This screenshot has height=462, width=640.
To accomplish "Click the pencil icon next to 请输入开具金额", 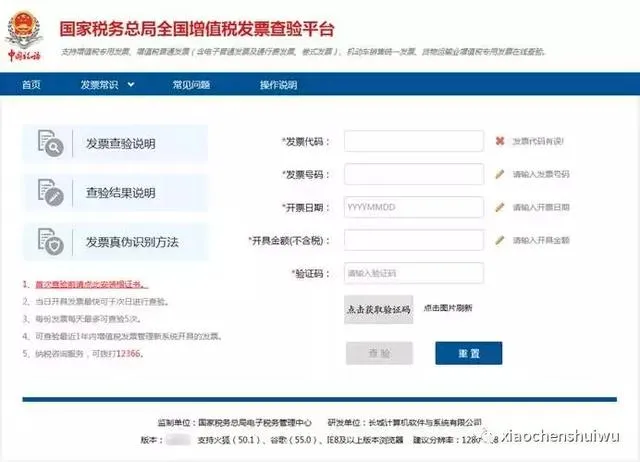I will pos(500,240).
